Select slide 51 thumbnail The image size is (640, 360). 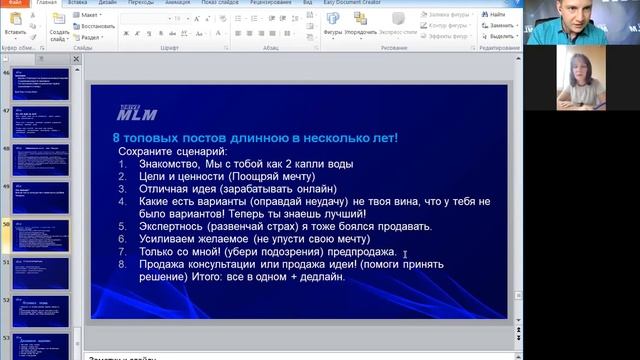click(40, 273)
